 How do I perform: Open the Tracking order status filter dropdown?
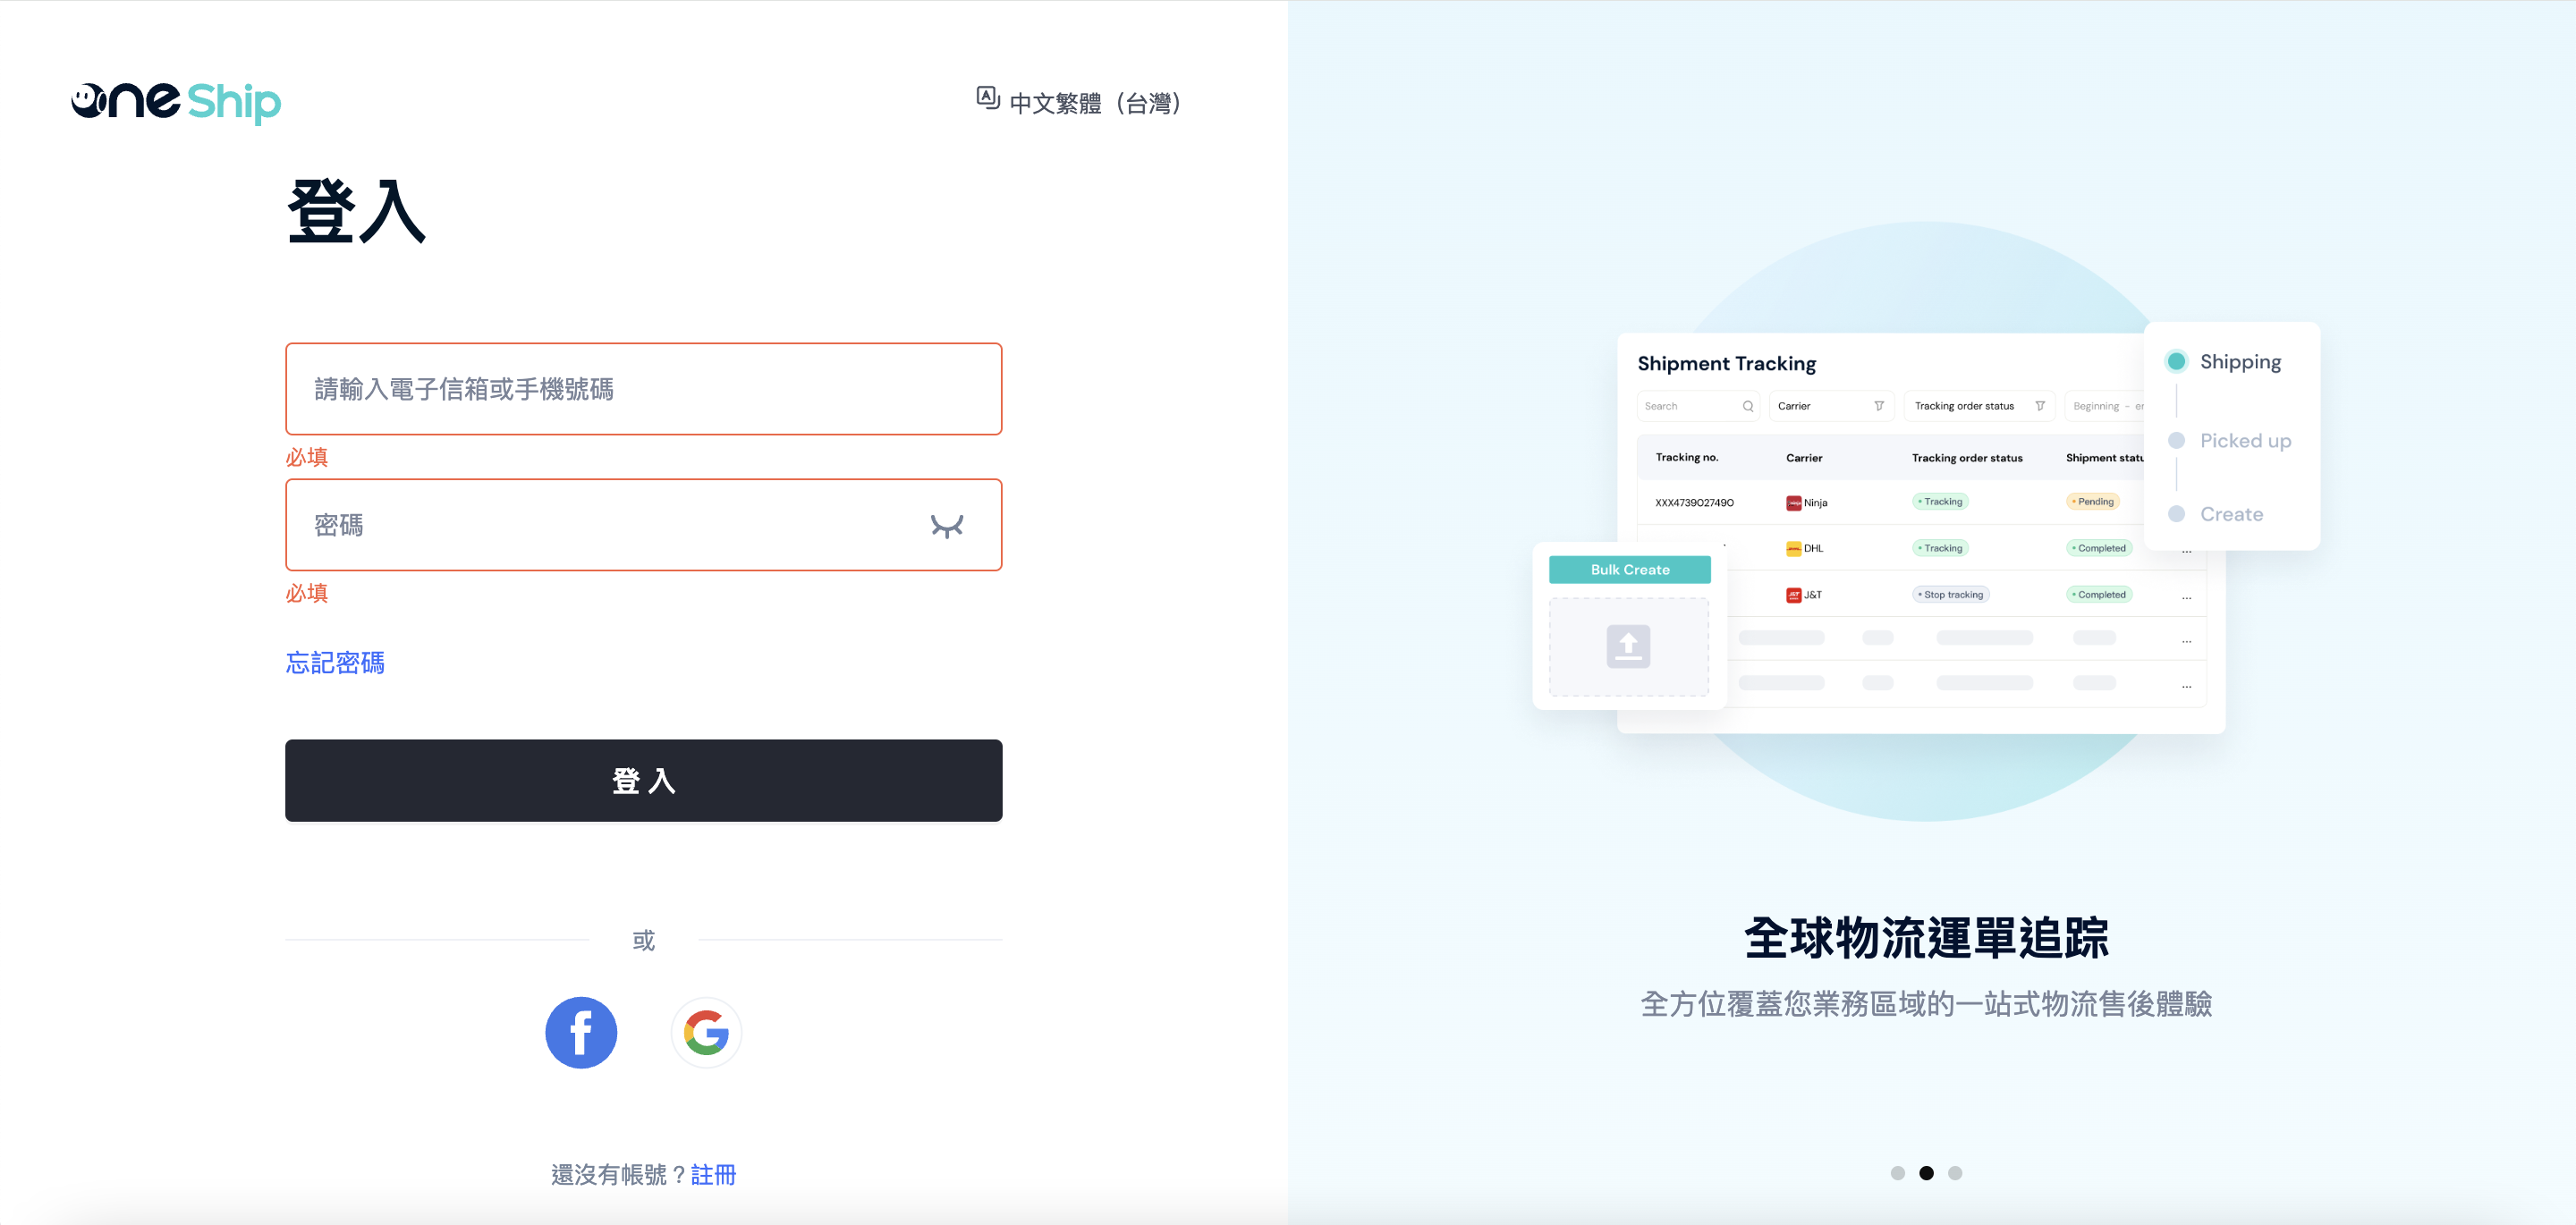1979,406
